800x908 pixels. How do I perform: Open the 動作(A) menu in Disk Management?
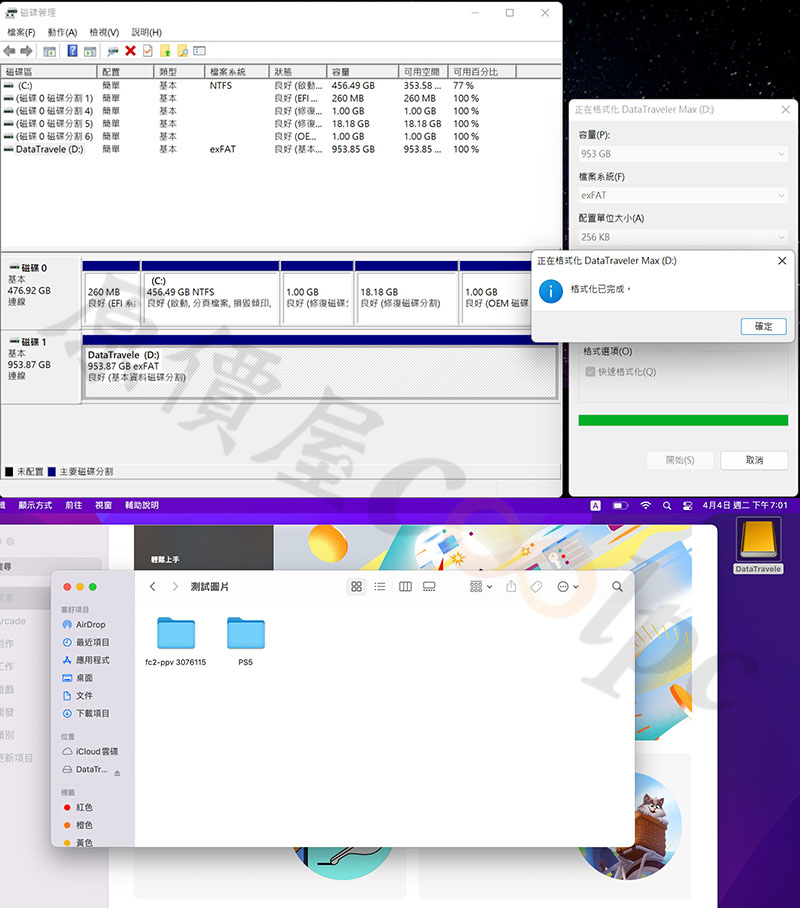click(61, 32)
